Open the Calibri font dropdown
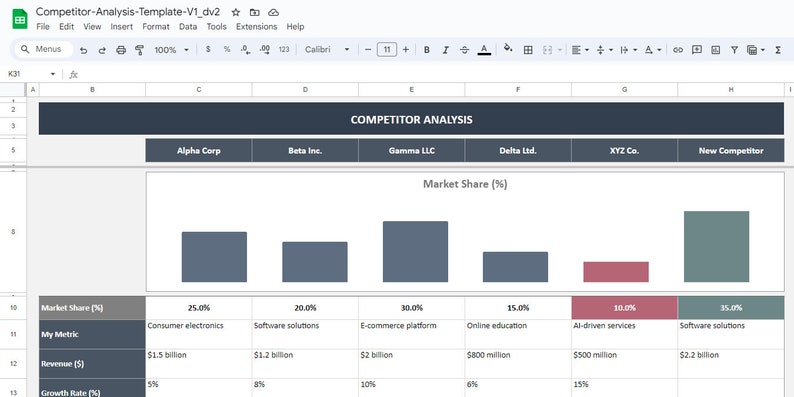This screenshot has width=794, height=397. [x=327, y=49]
